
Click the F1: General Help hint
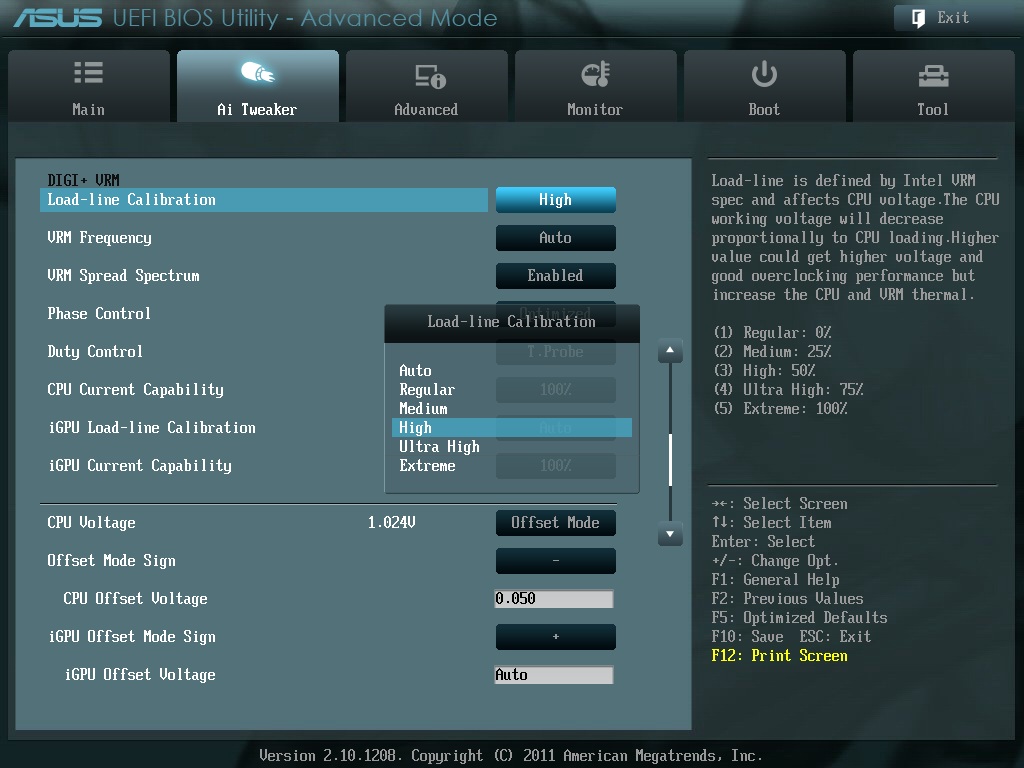[x=776, y=579]
